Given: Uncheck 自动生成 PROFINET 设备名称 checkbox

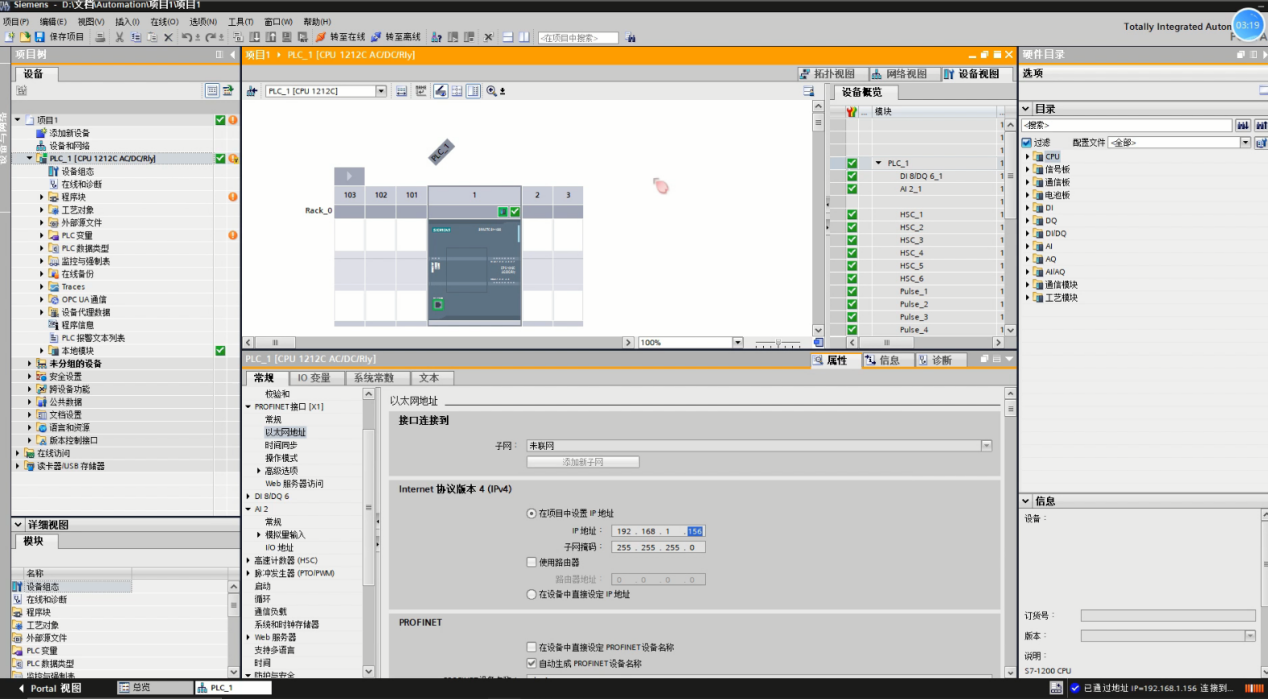Looking at the screenshot, I should [x=532, y=663].
